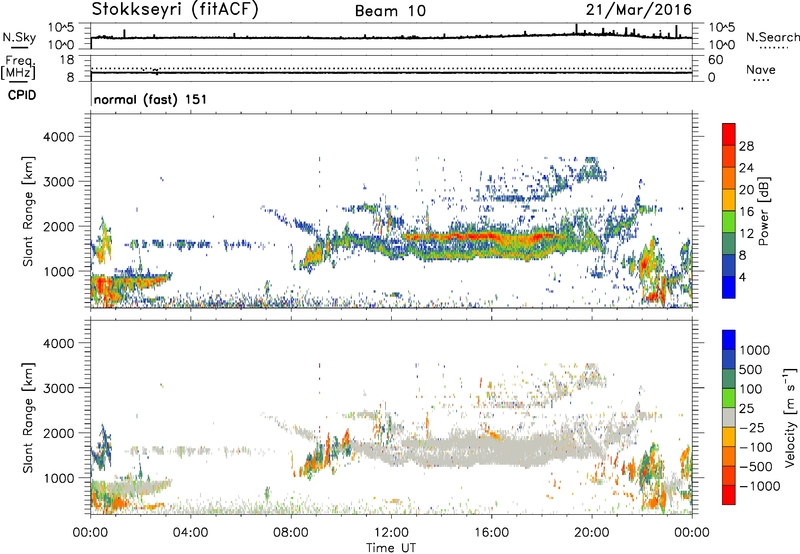Click the 2000 km tick on power panel
This screenshot has height=554, width=800.
coord(59,226)
